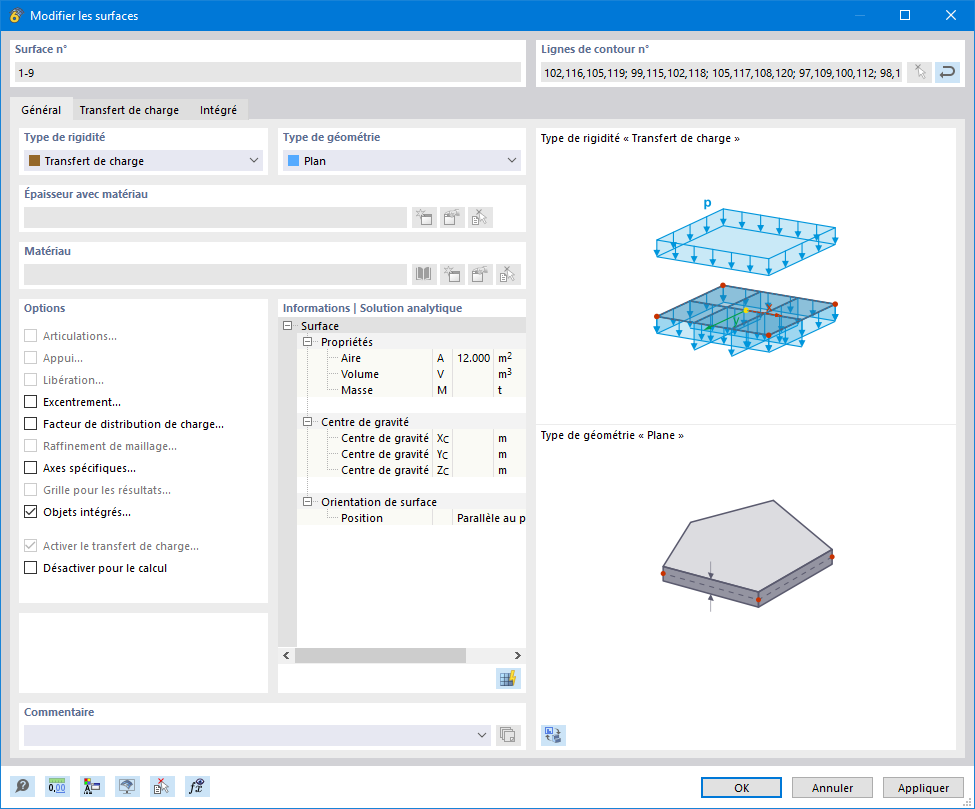Pick material graphically in Matériau row
Screen dimensions: 975x809
tap(507, 274)
